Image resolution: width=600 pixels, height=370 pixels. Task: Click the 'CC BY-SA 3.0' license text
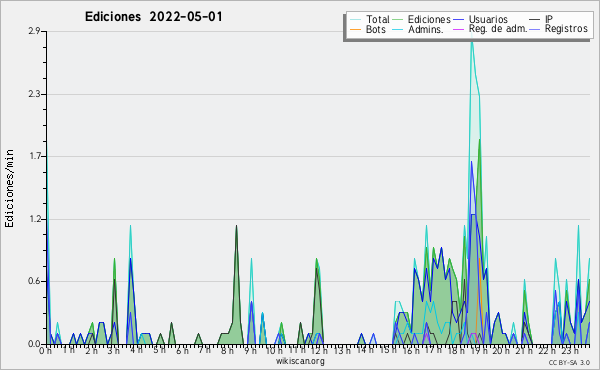point(569,362)
